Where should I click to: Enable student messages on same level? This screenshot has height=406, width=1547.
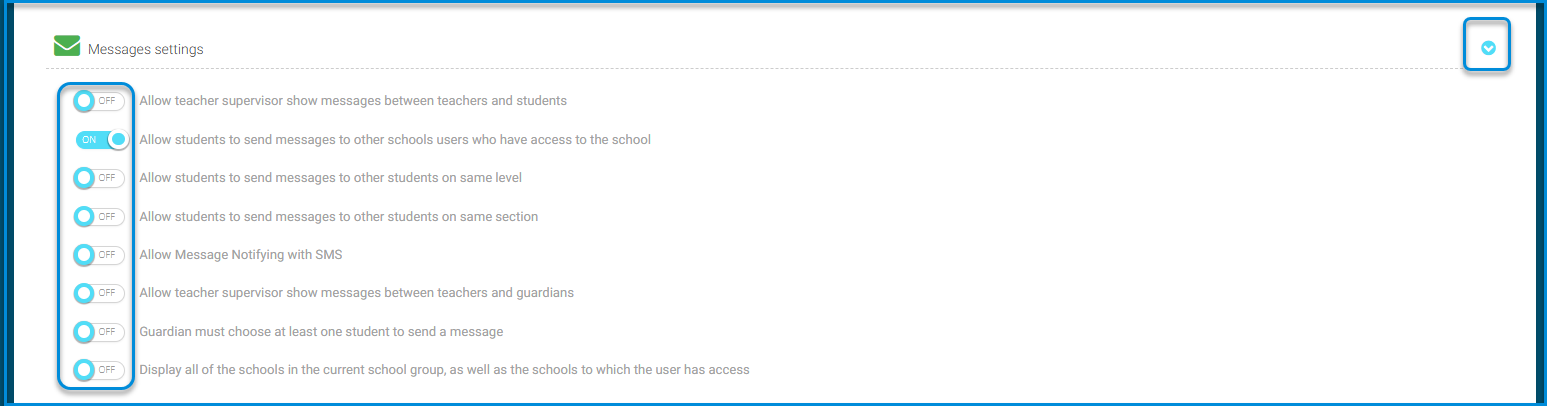coord(100,178)
